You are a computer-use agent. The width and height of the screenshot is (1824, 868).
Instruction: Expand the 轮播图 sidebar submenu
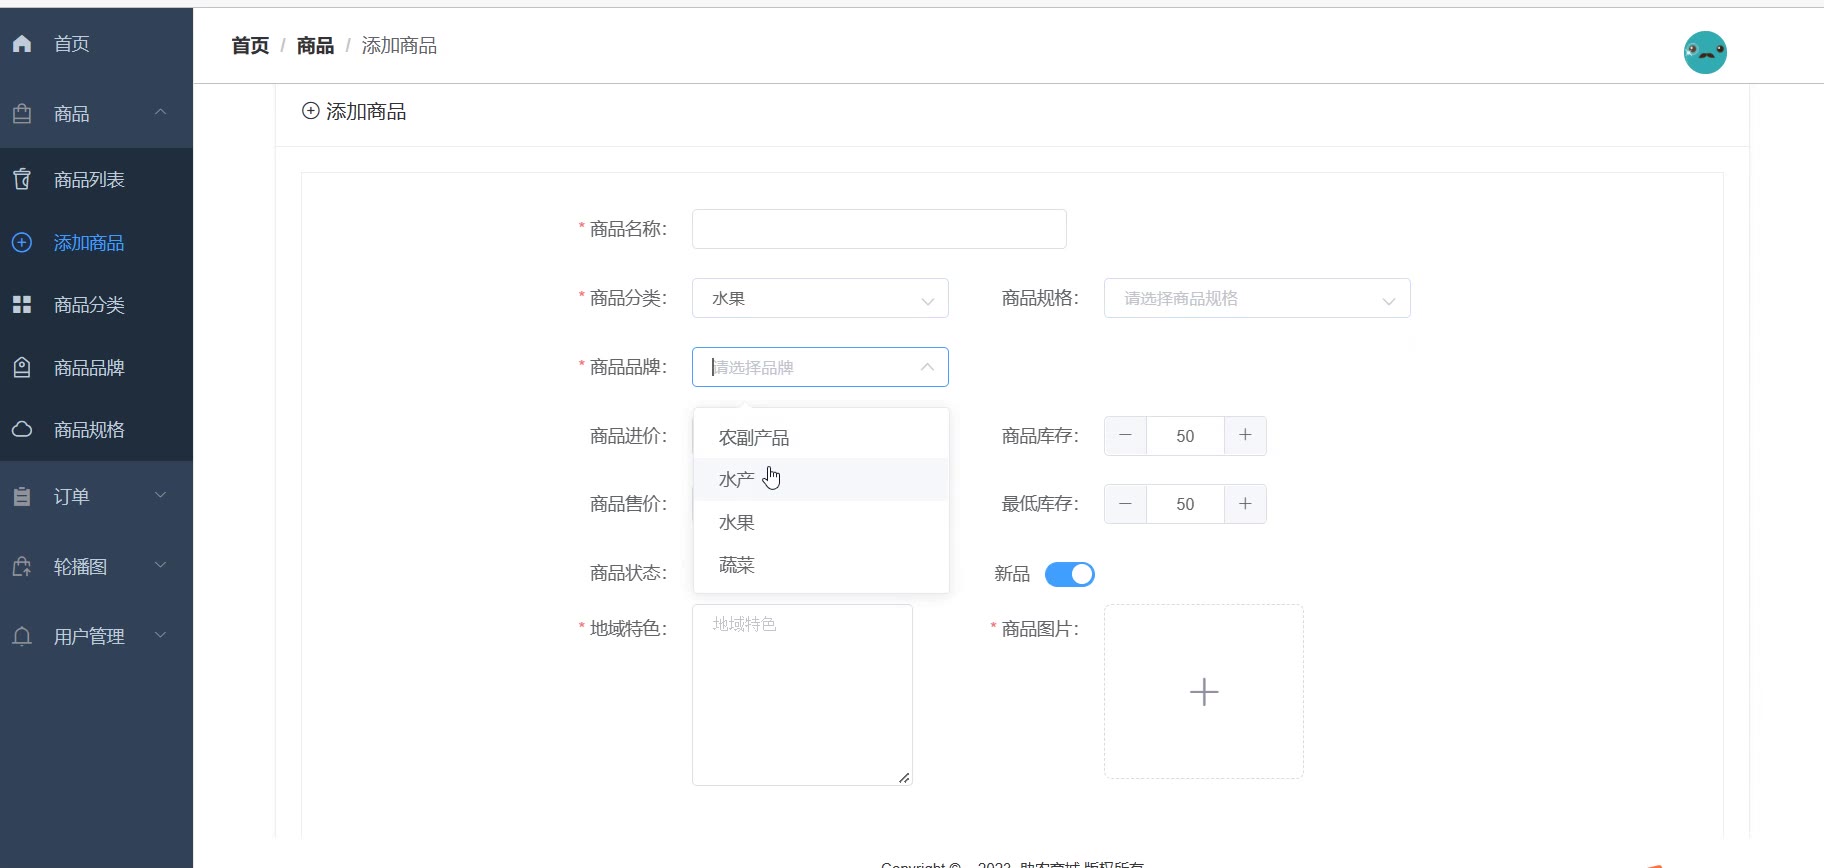[x=160, y=565]
